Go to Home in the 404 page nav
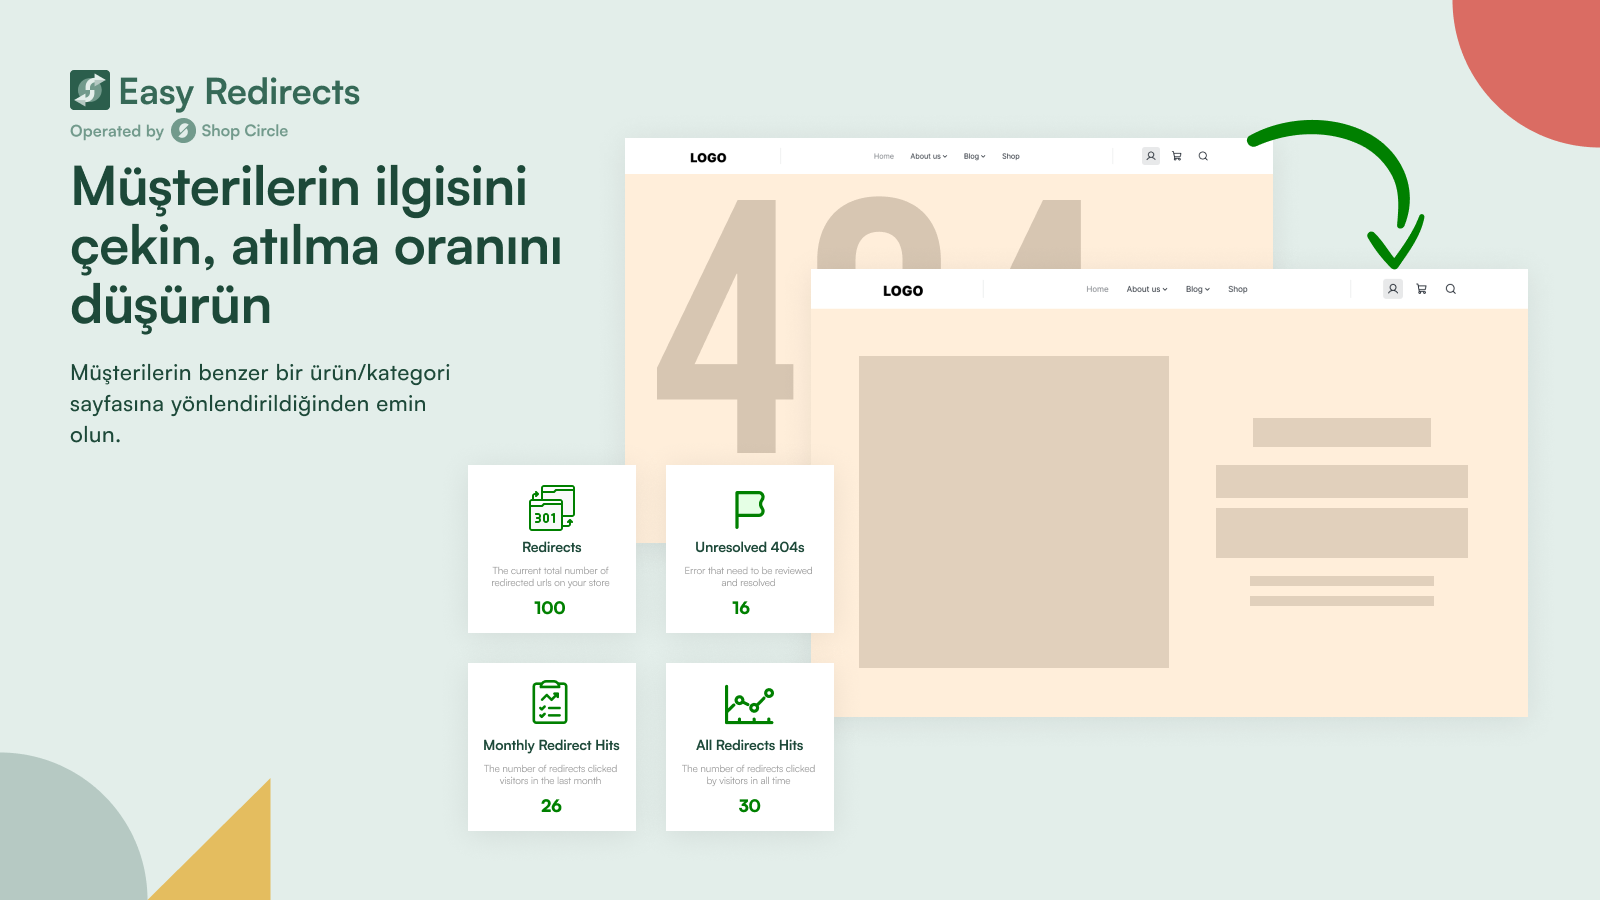The image size is (1600, 900). click(x=884, y=156)
